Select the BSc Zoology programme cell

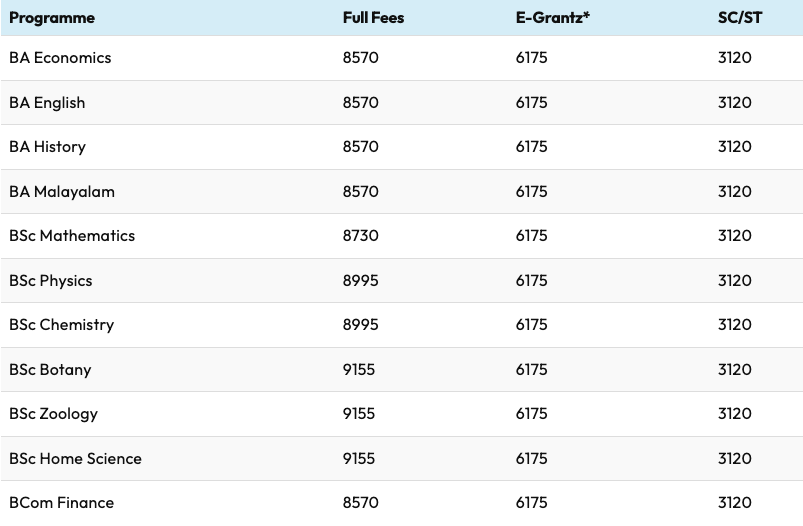53,414
